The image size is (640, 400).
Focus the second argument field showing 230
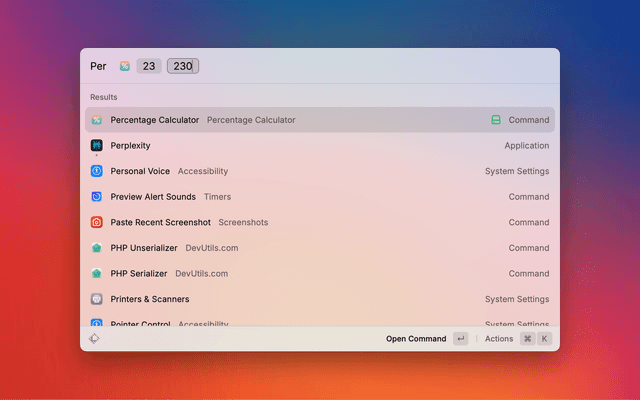183,66
